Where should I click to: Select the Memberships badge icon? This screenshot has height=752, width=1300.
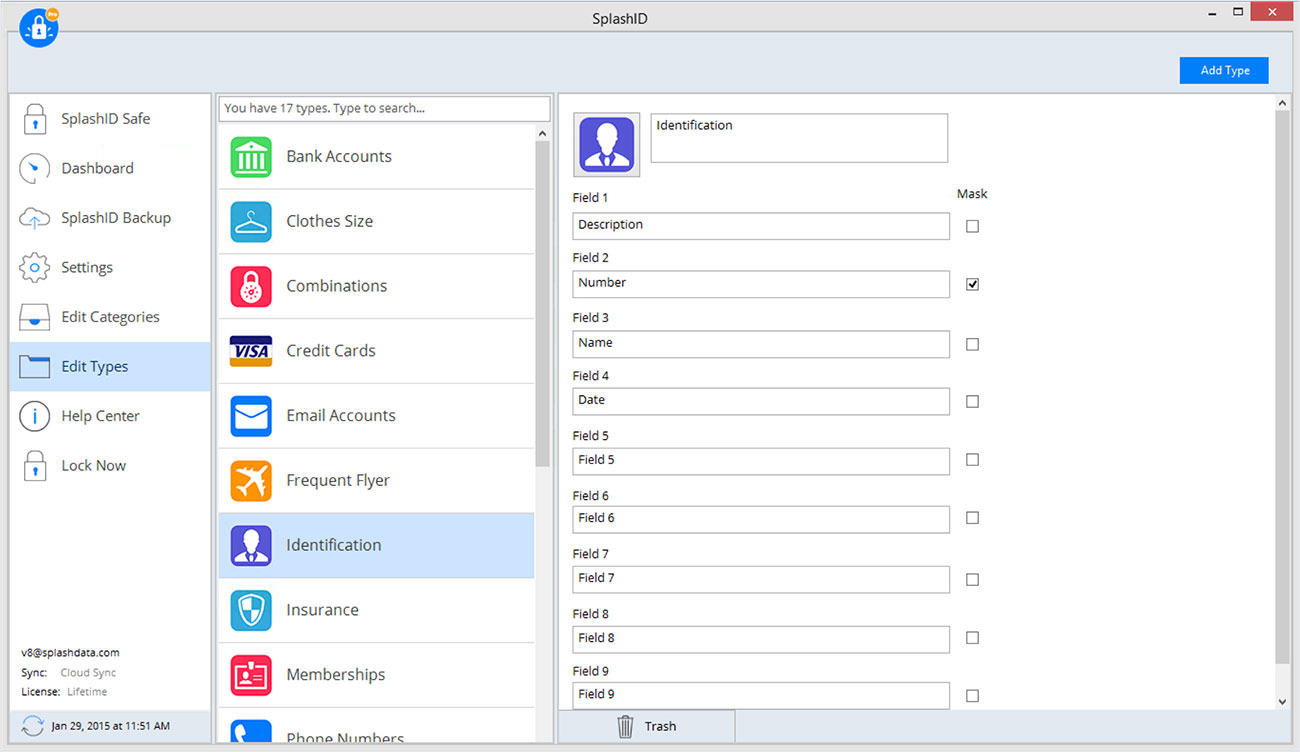pyautogui.click(x=251, y=675)
